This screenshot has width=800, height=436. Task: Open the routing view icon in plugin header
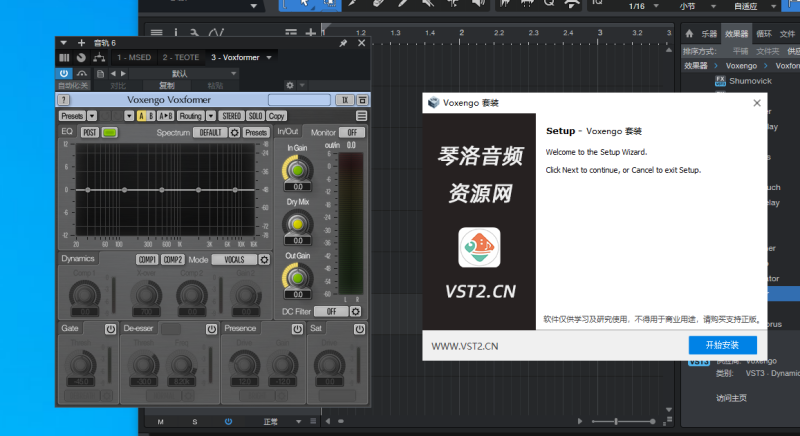pos(99,58)
